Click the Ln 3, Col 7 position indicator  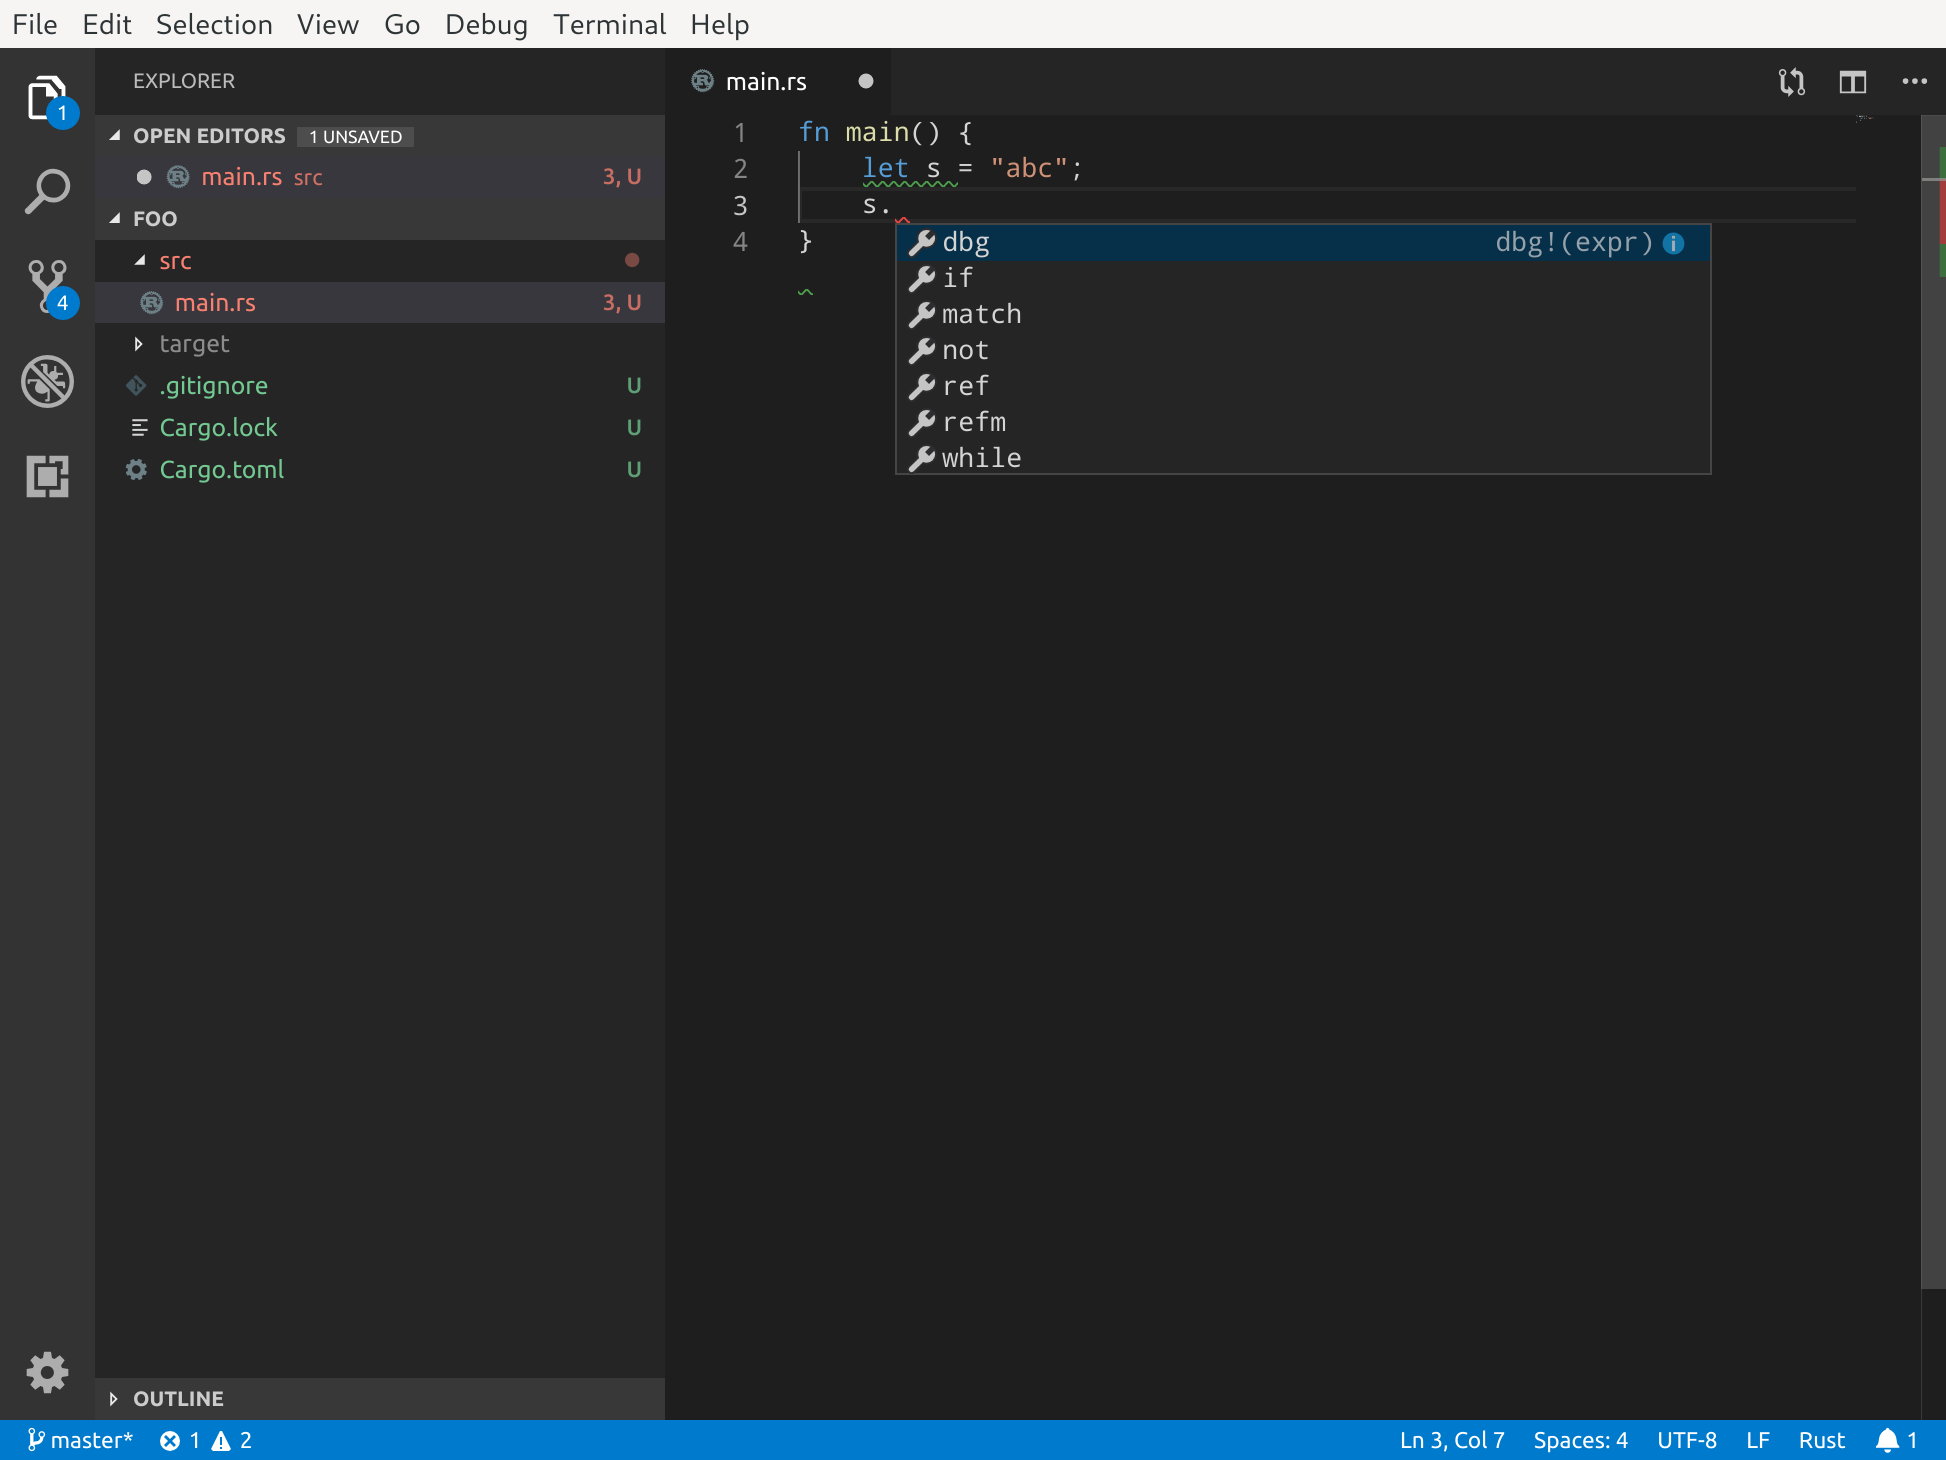1451,1440
